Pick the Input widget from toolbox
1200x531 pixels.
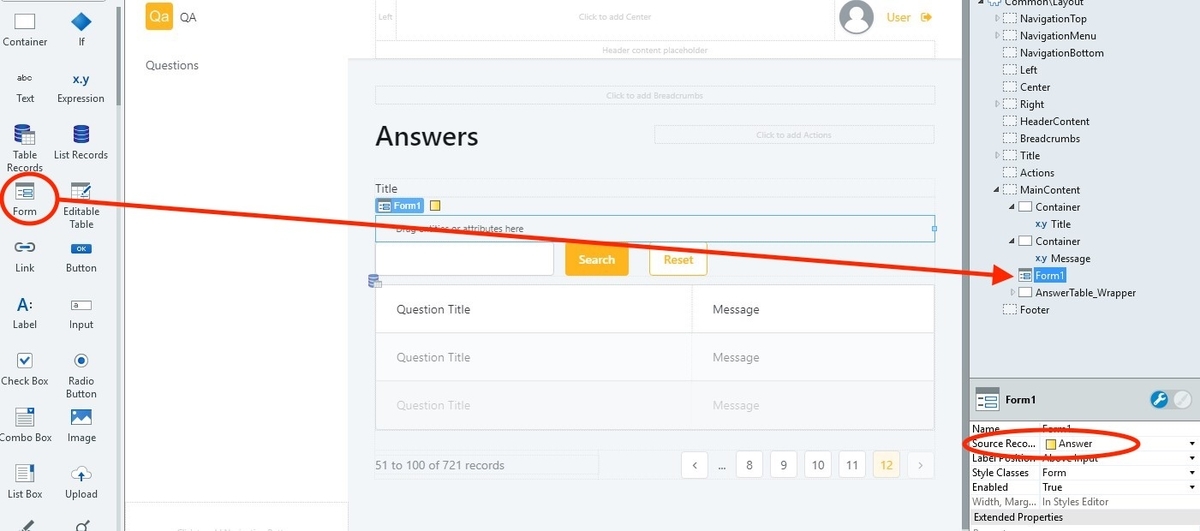81,312
